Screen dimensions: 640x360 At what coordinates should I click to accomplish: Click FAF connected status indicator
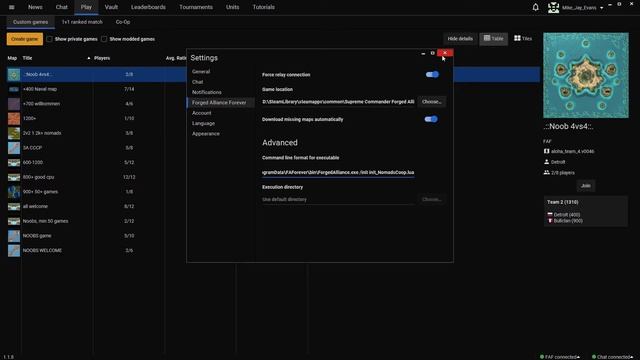tap(560, 357)
